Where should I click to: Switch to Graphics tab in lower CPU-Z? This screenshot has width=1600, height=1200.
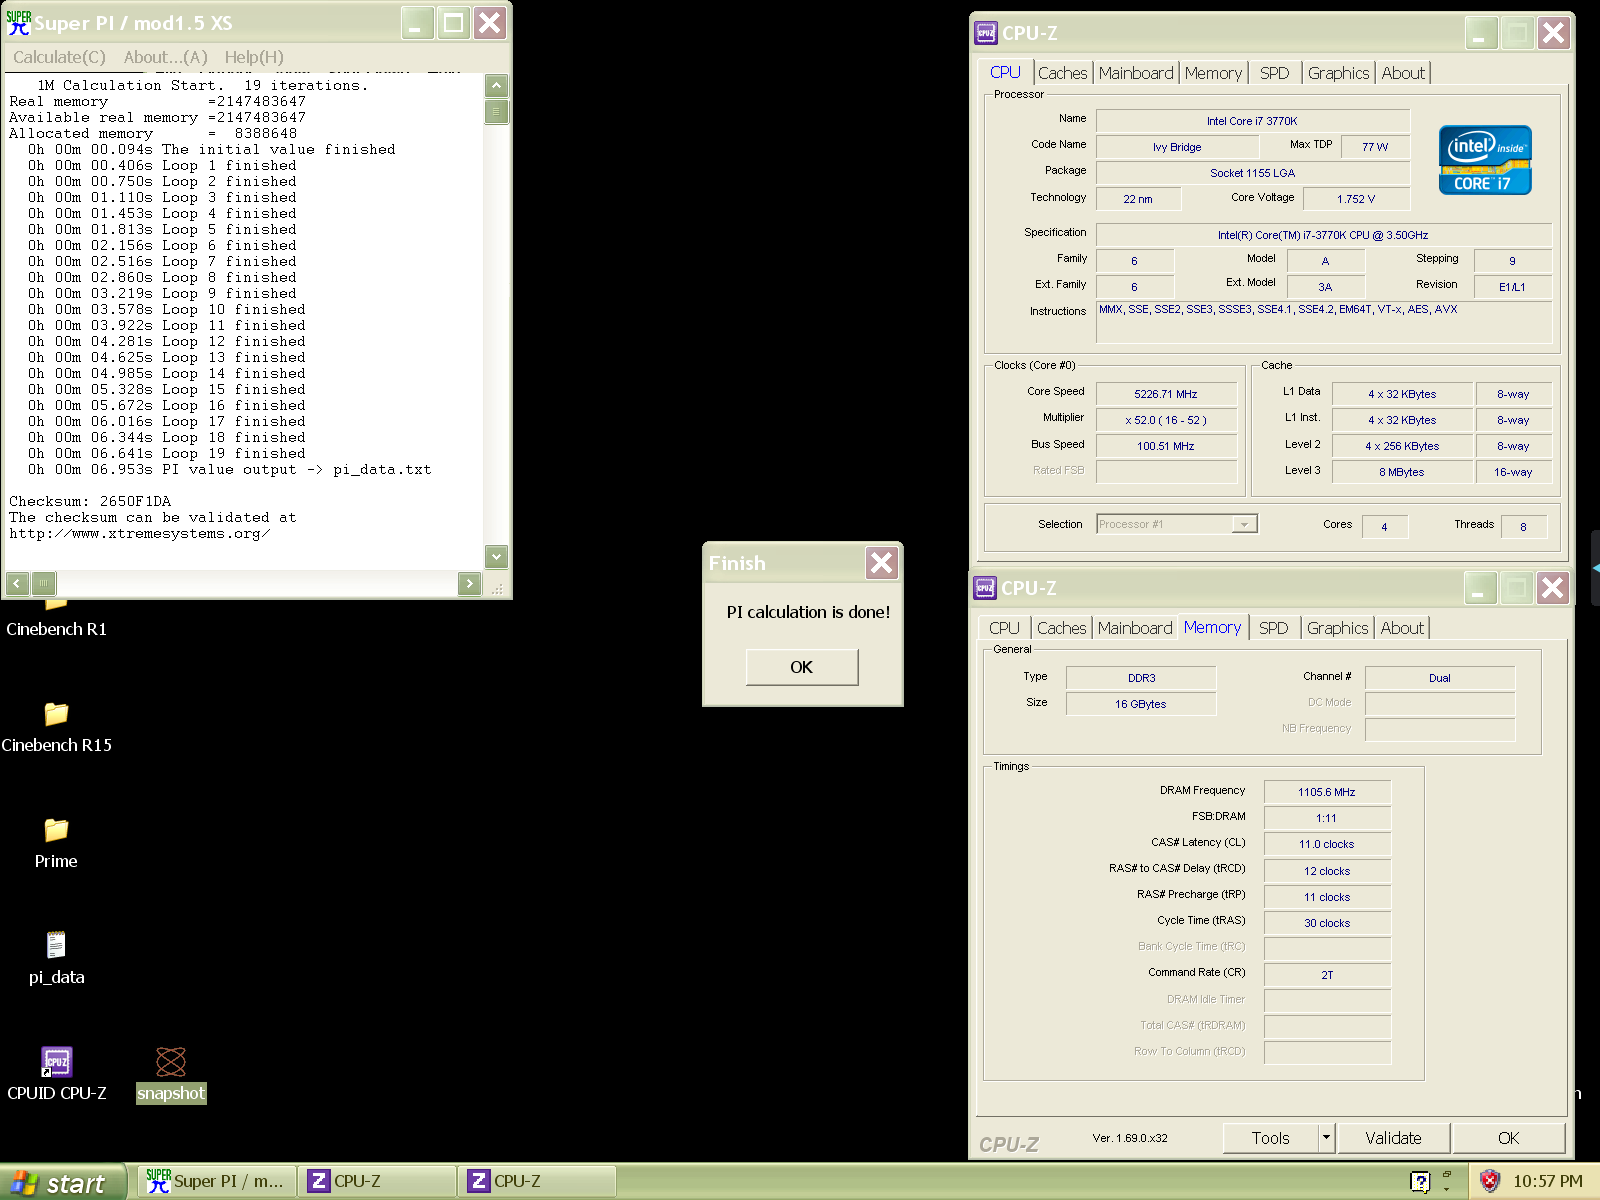pos(1337,628)
